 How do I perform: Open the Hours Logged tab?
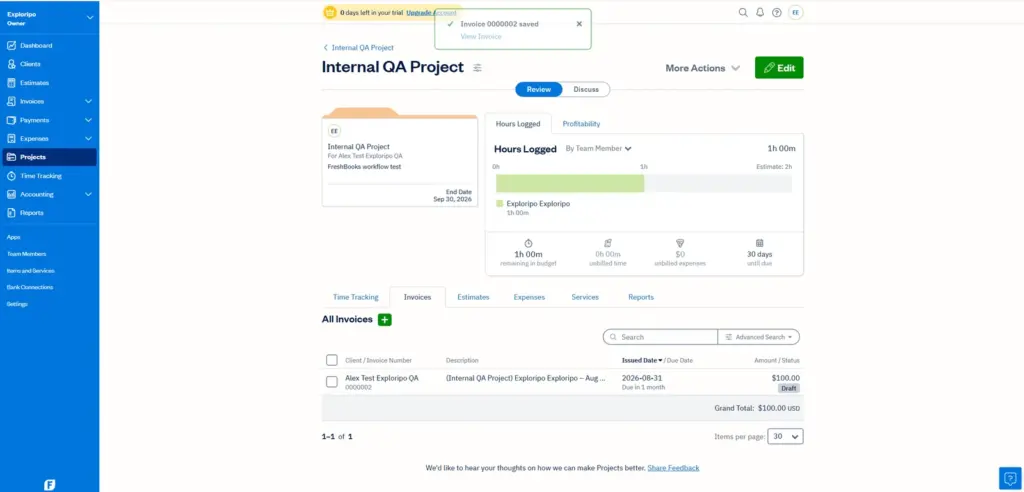pos(518,123)
